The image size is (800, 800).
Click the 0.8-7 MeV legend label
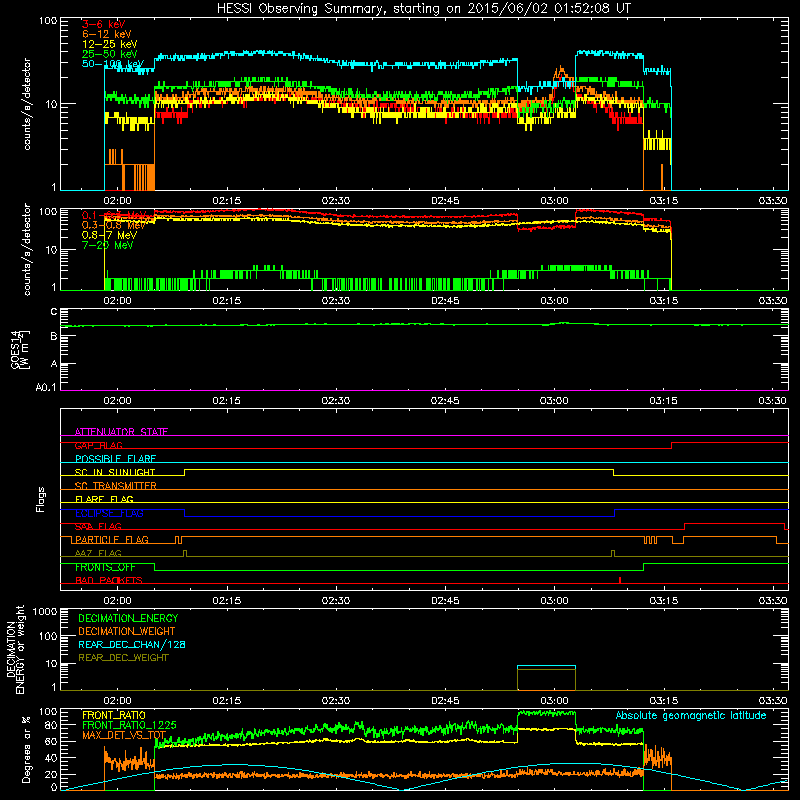[x=110, y=235]
